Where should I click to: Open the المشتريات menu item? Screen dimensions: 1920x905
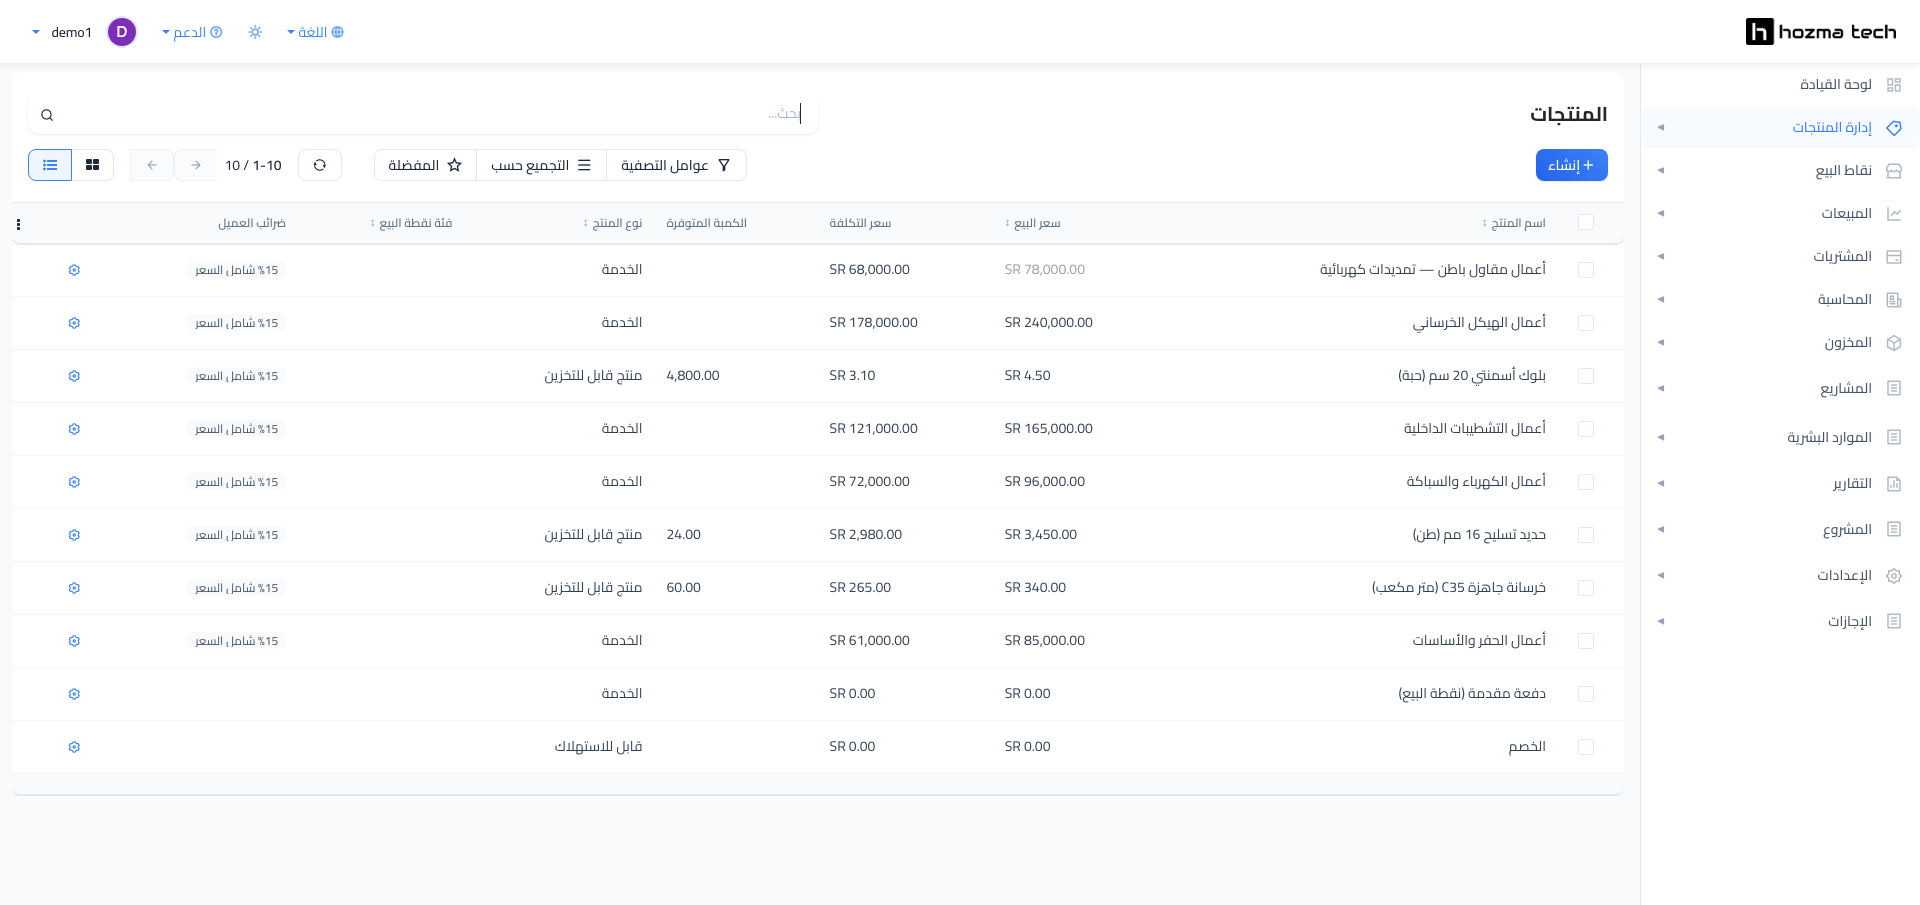[1842, 257]
